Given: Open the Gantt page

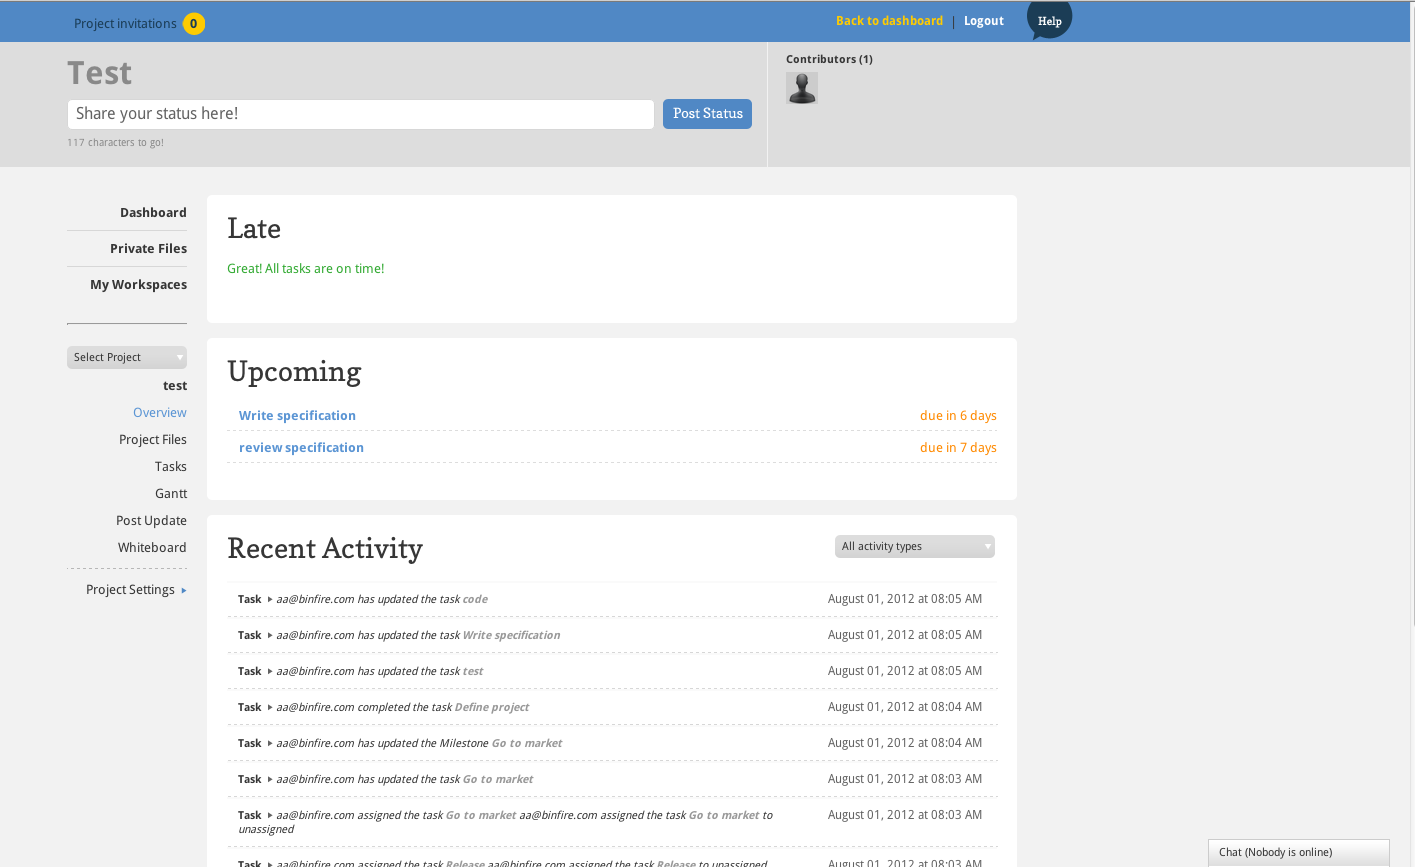Looking at the screenshot, I should click(x=171, y=493).
